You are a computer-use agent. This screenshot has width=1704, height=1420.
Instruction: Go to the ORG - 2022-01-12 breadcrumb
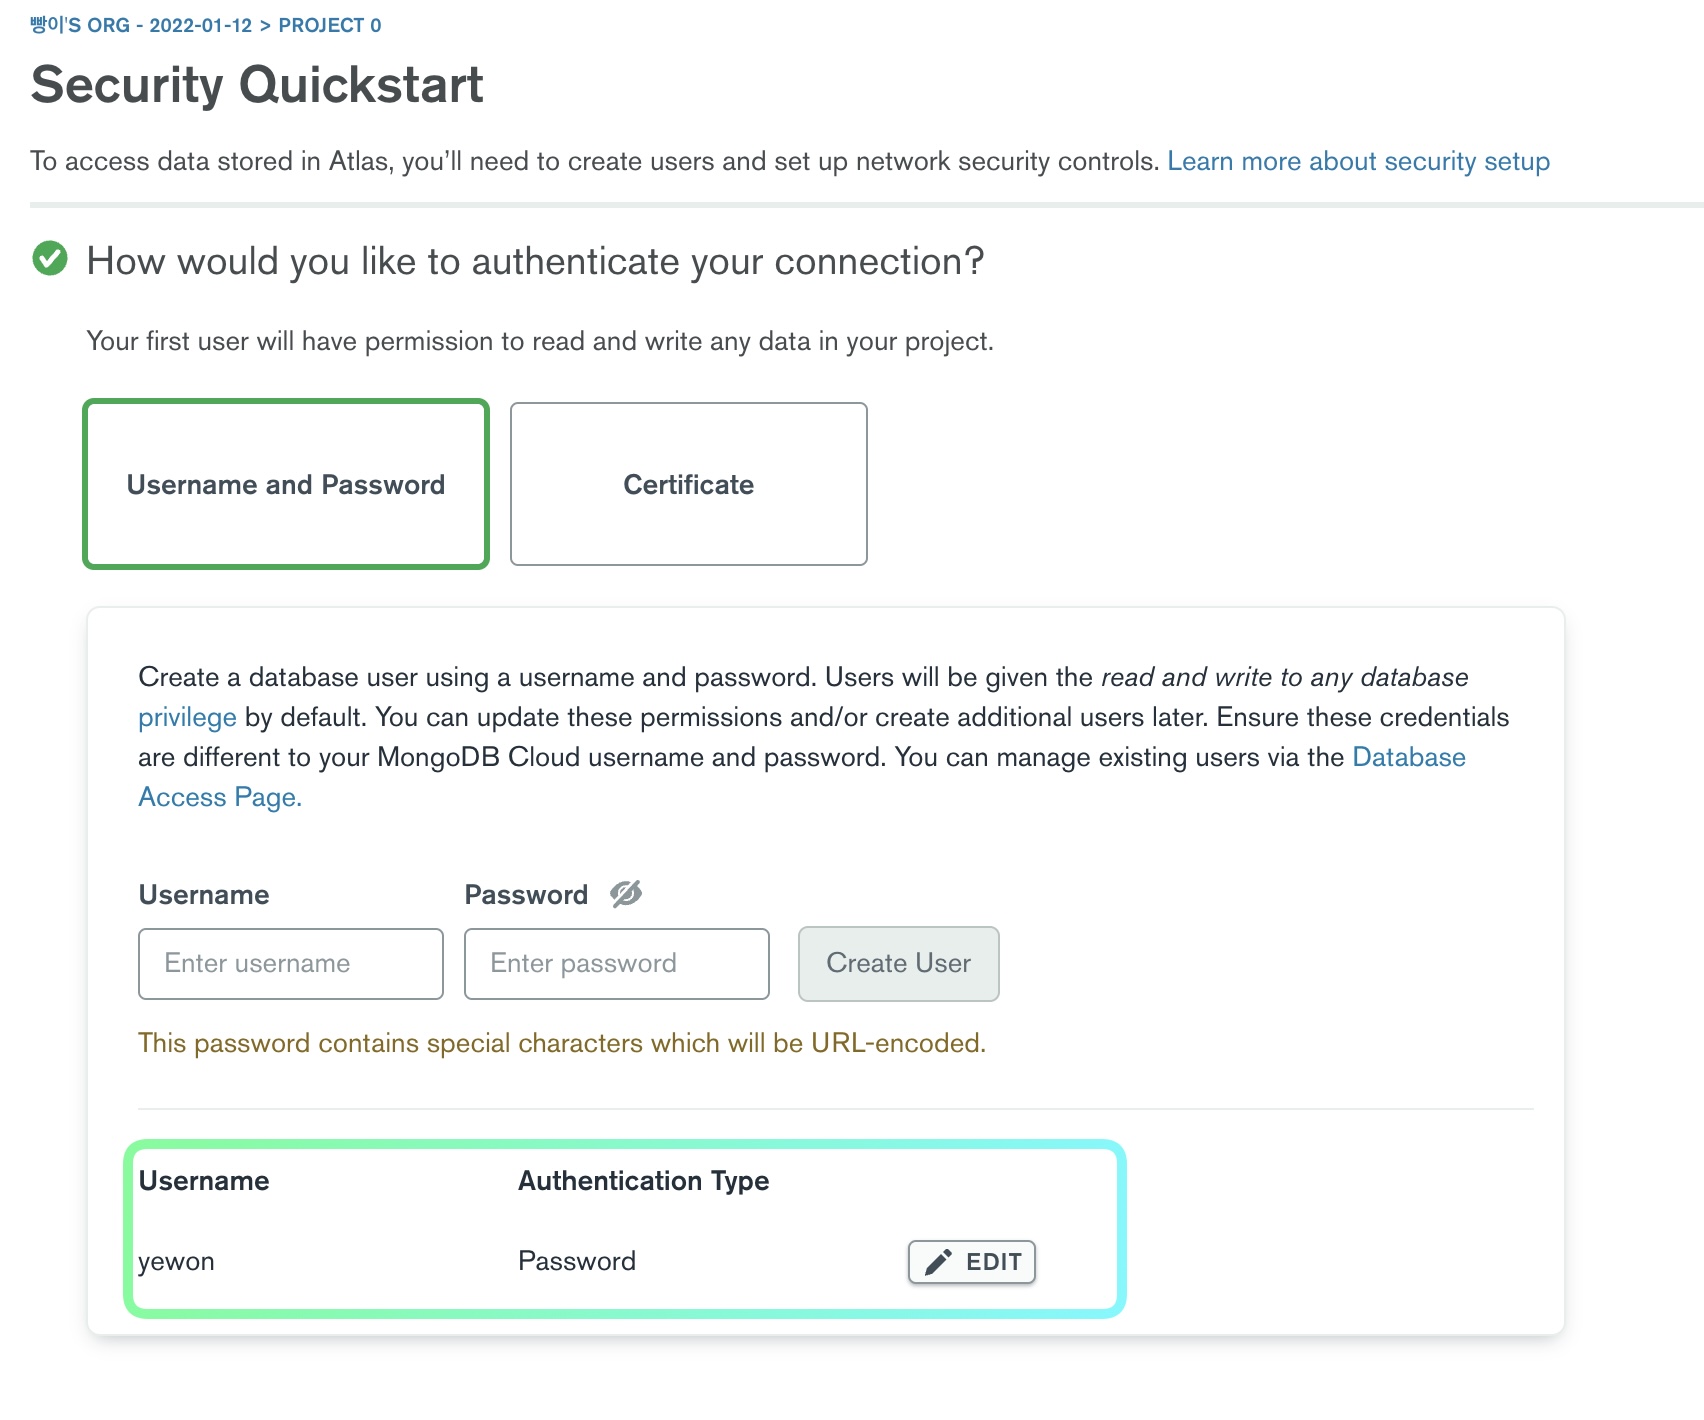click(x=141, y=25)
